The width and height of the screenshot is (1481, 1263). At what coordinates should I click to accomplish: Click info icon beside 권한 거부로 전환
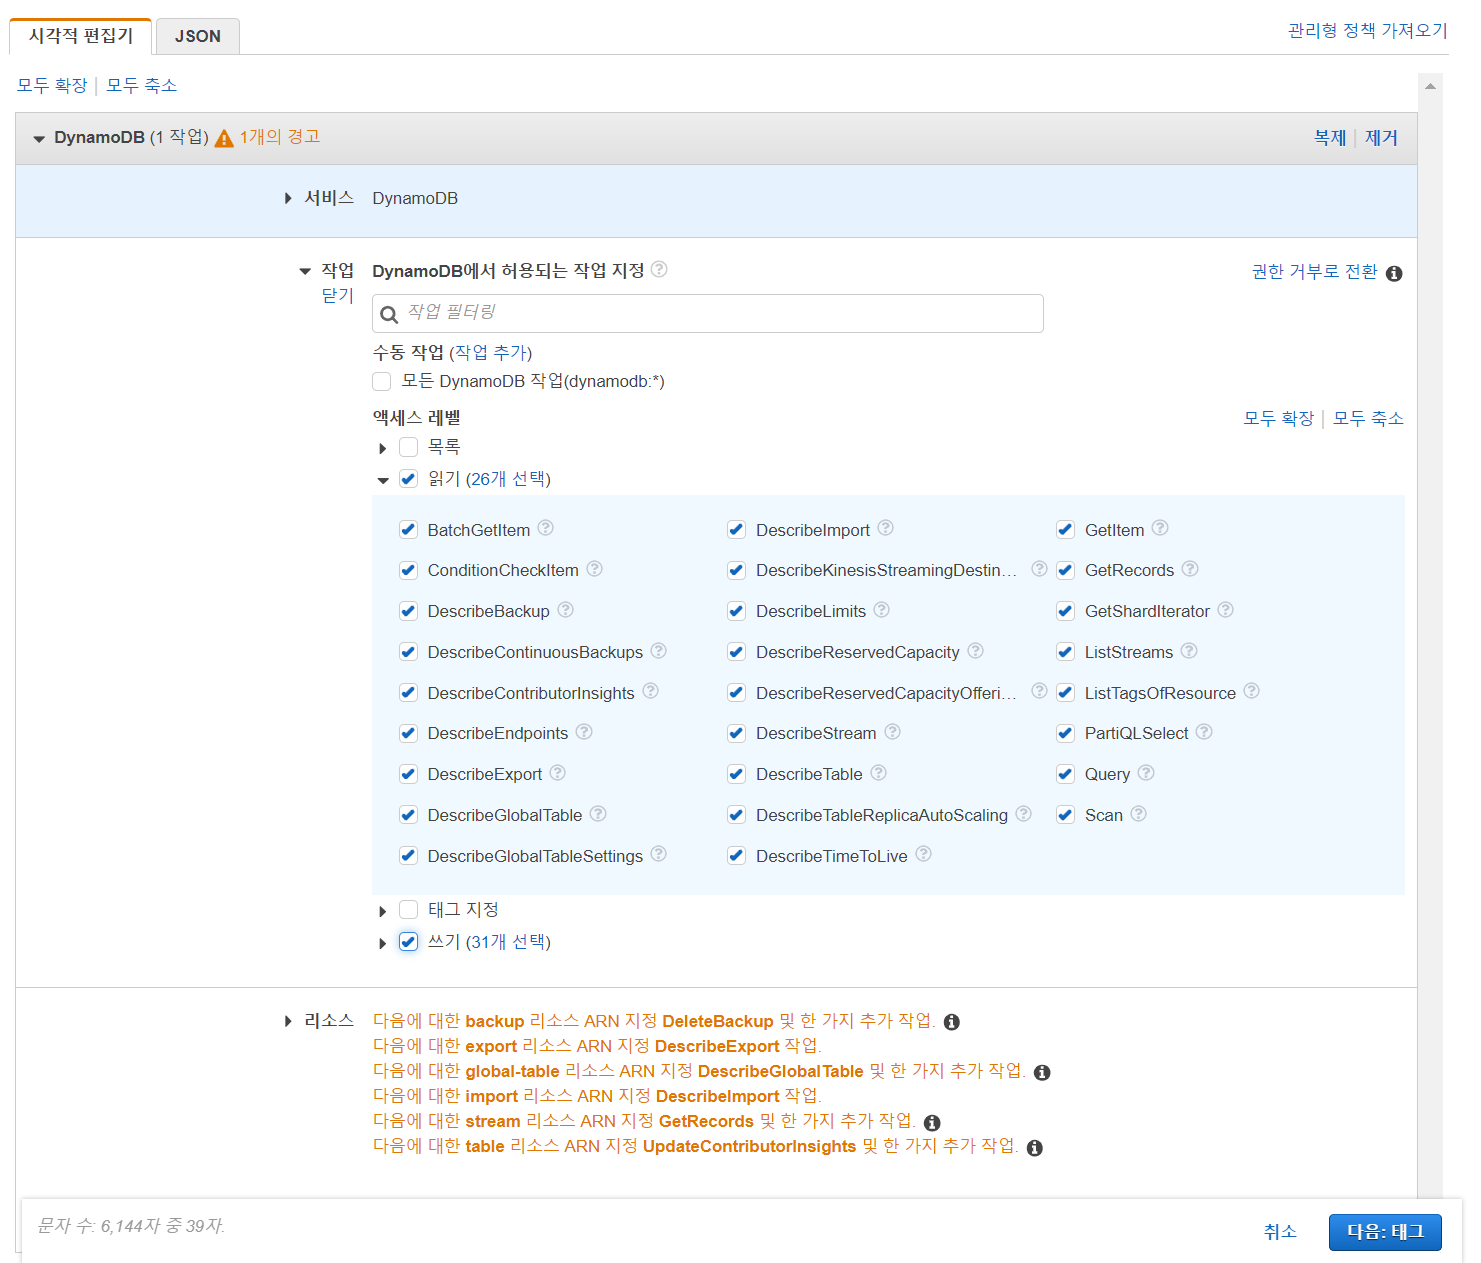click(x=1394, y=273)
